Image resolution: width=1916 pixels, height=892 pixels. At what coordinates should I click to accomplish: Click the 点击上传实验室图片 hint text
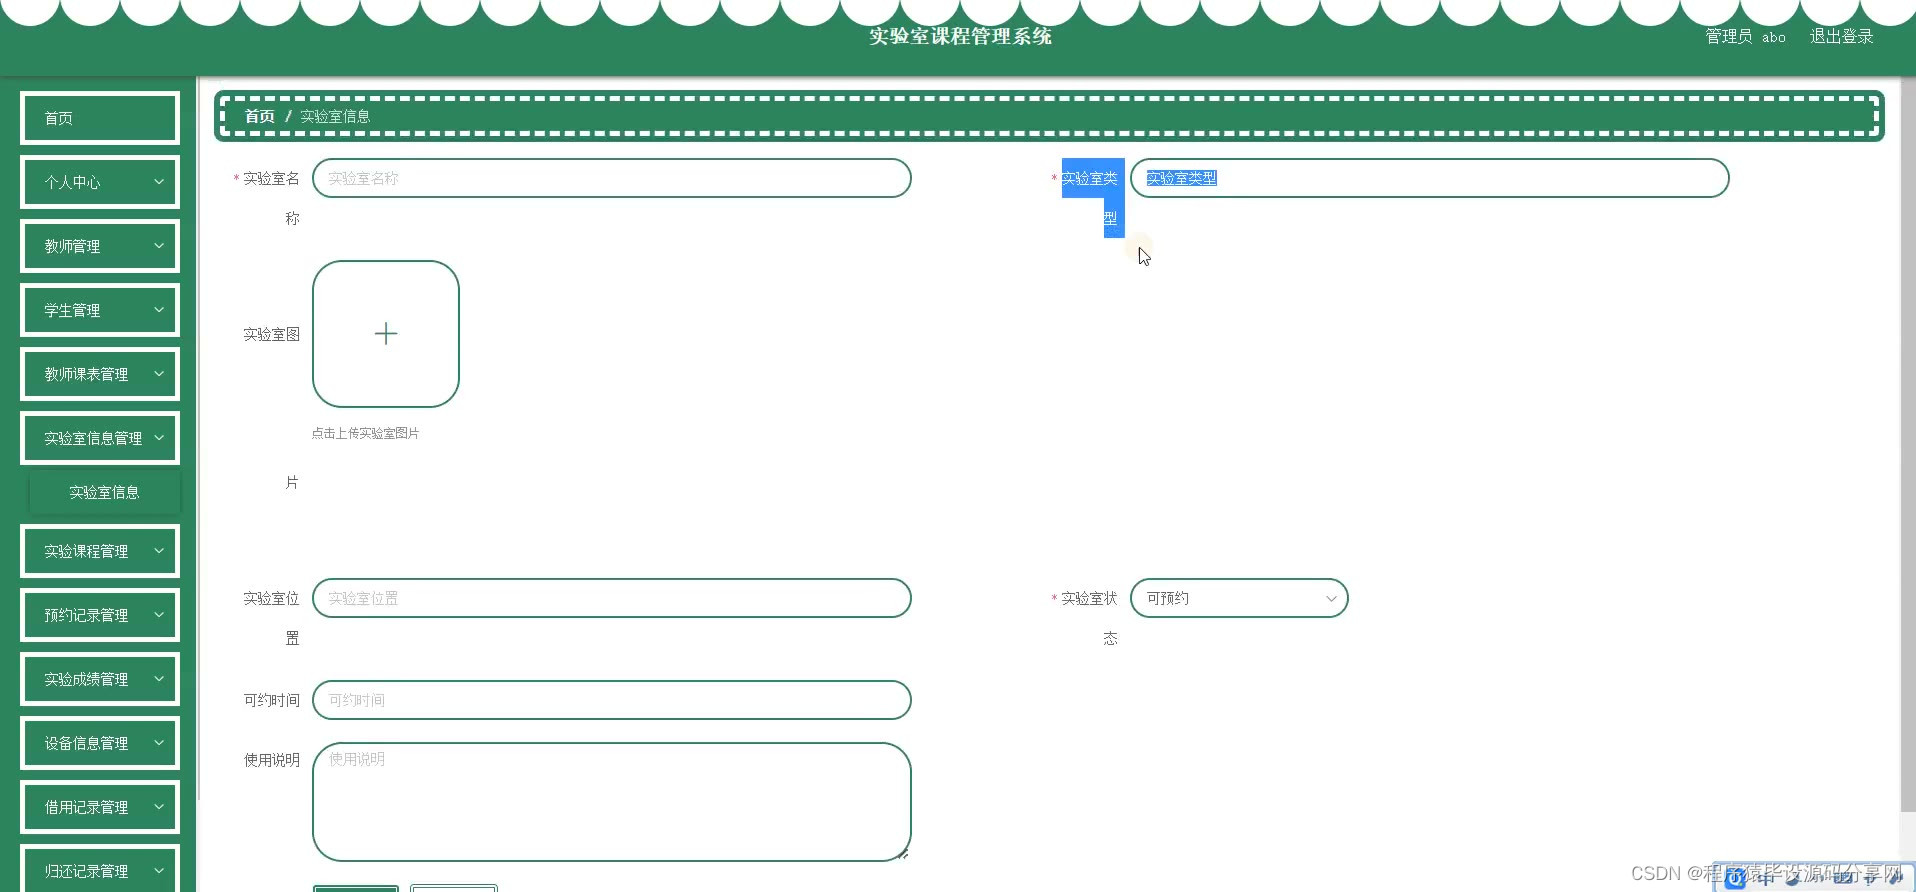click(x=365, y=433)
